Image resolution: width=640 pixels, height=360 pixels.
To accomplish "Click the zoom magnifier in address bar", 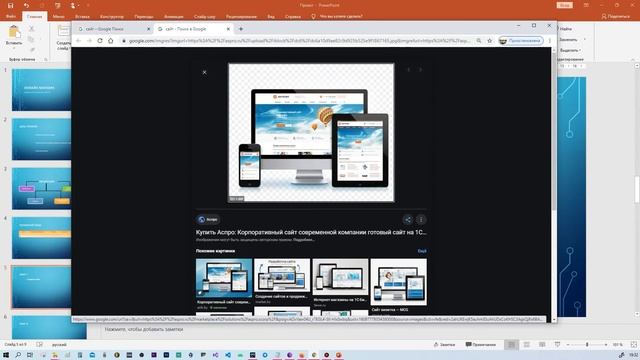I will pyautogui.click(x=479, y=40).
